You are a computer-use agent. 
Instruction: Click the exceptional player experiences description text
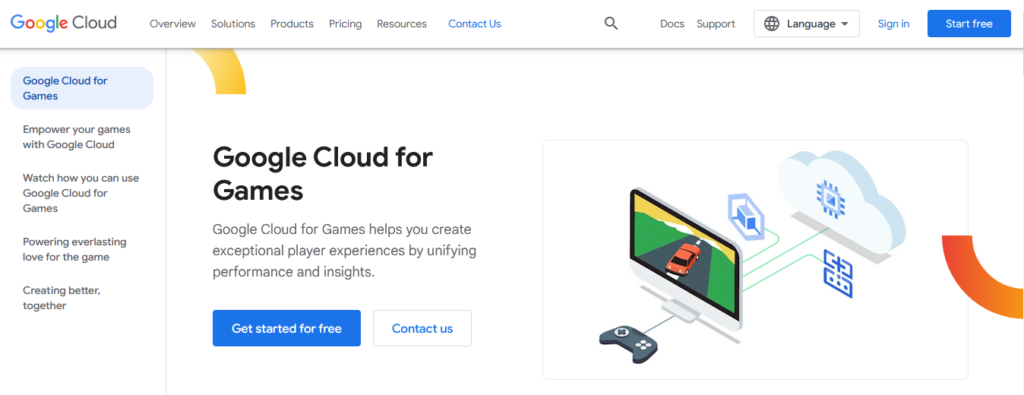tap(344, 251)
